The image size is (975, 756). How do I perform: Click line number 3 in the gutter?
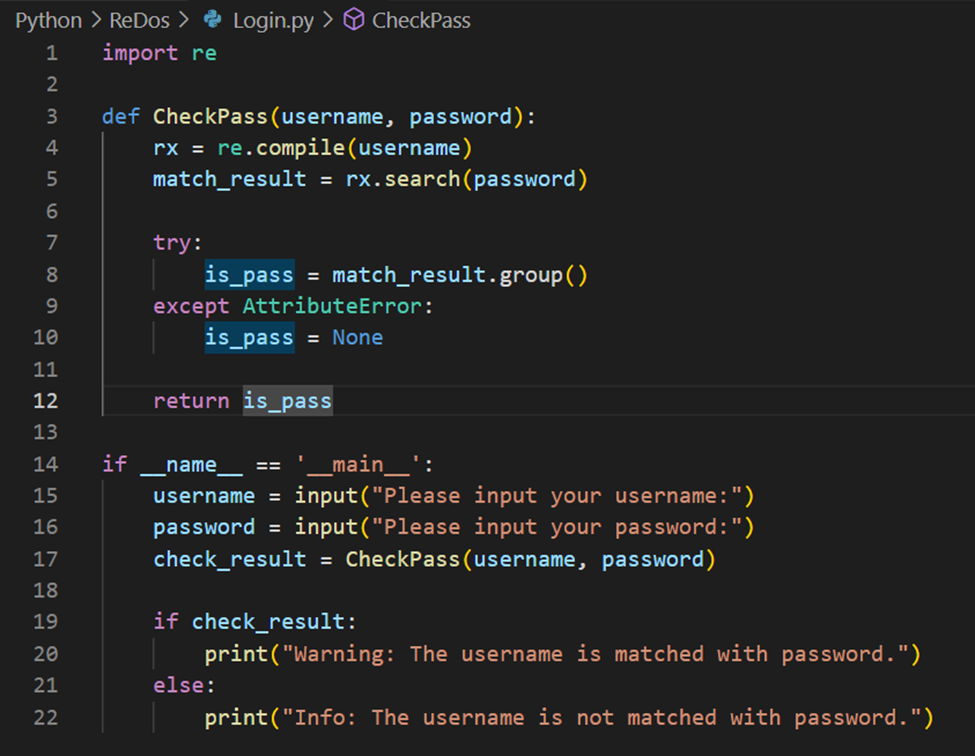click(x=51, y=117)
